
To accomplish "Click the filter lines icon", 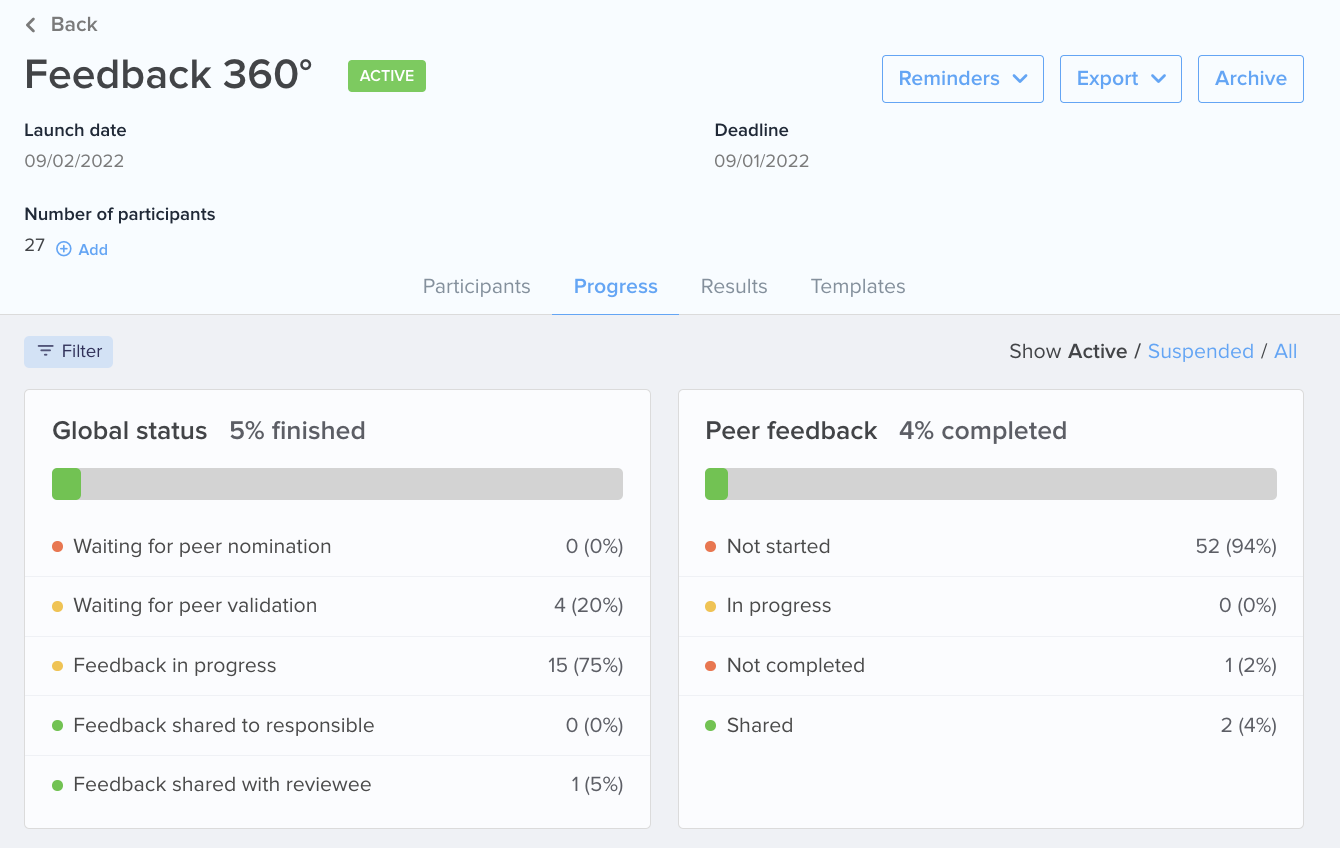I will (x=46, y=351).
